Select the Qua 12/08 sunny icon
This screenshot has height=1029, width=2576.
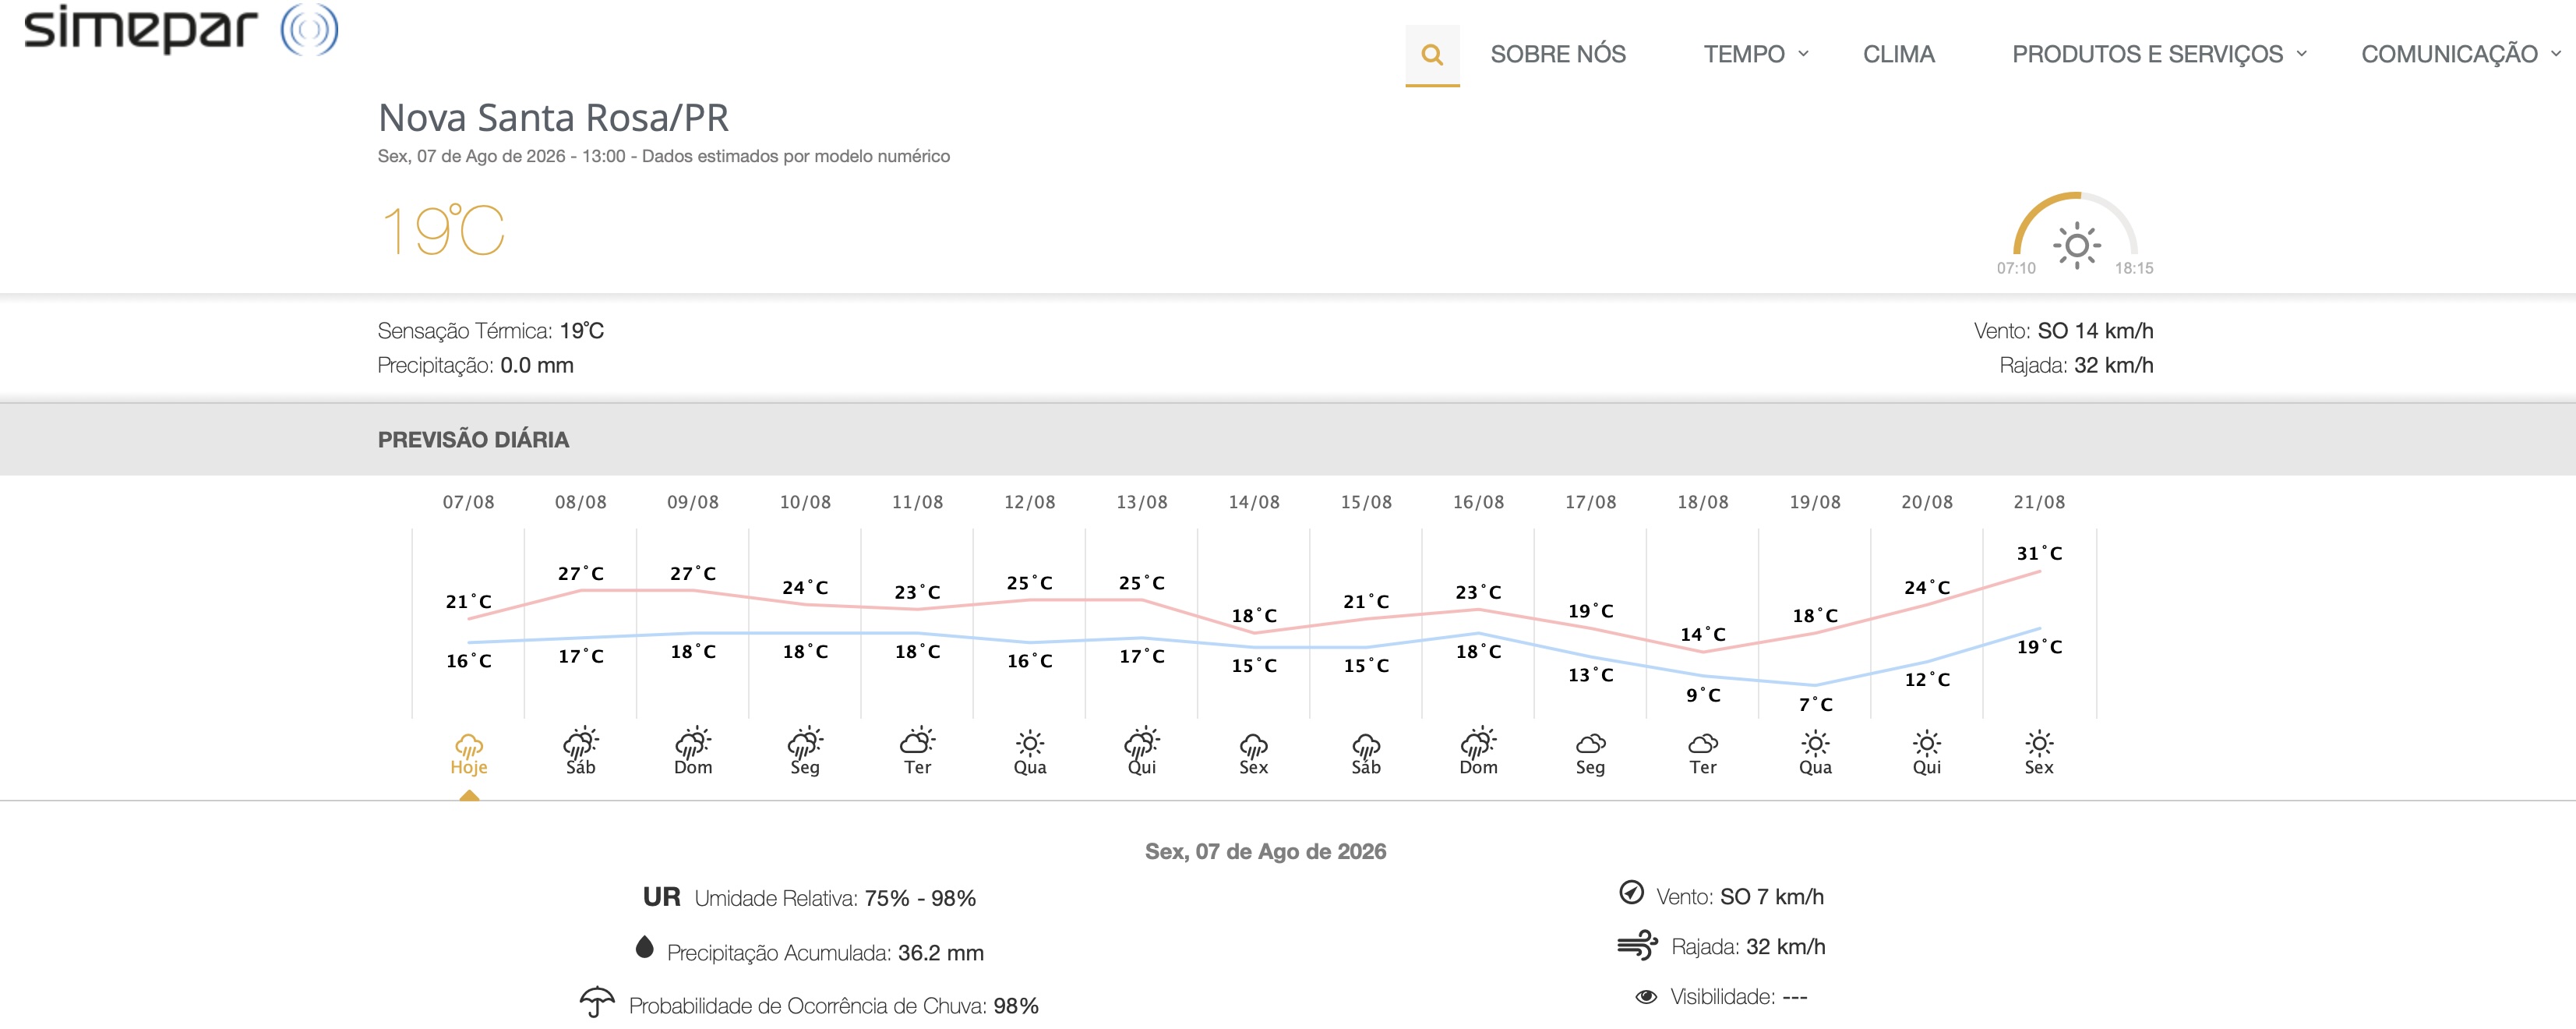[1030, 743]
